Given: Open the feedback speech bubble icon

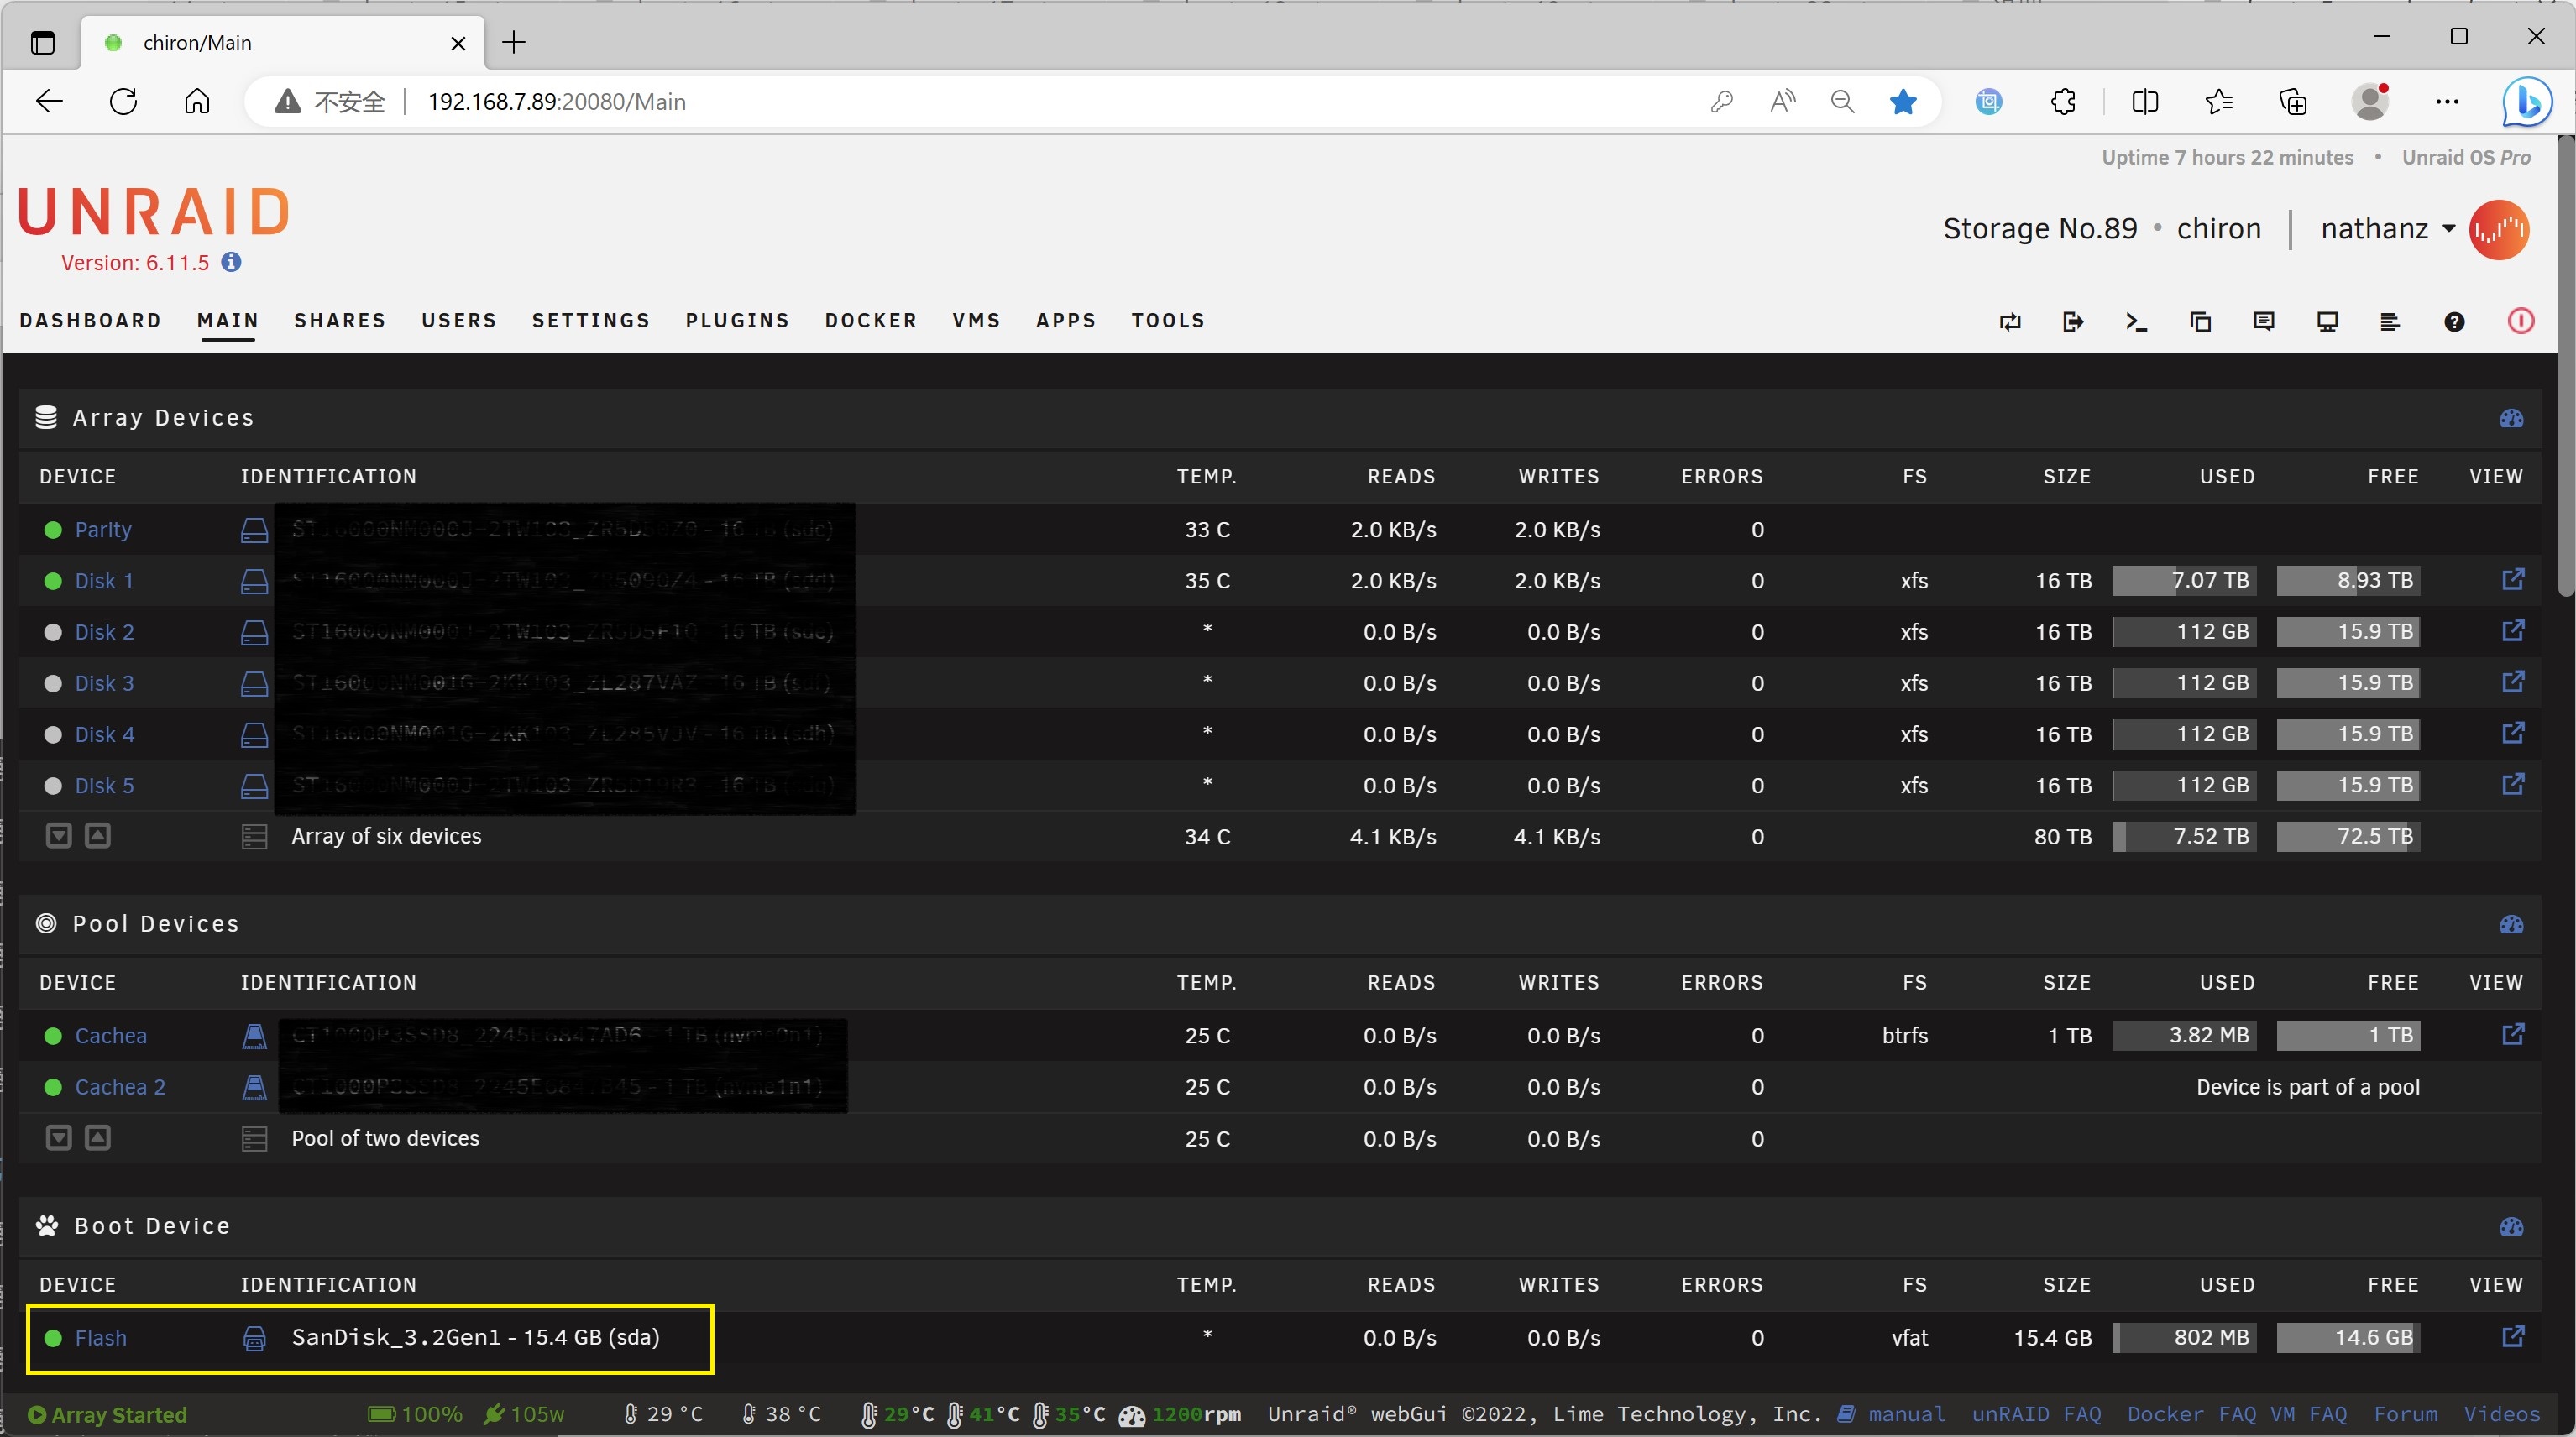Looking at the screenshot, I should coord(2264,322).
